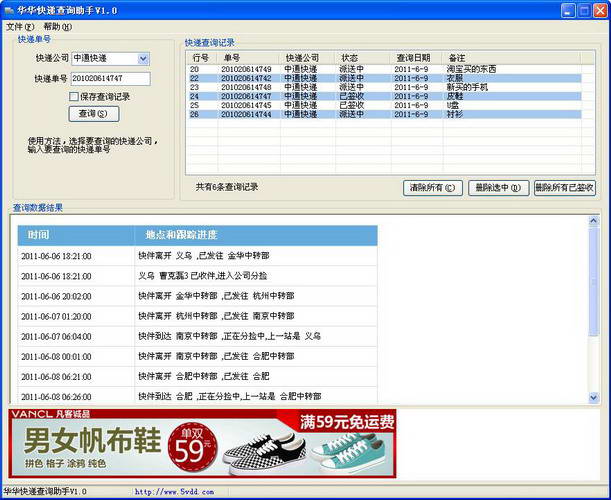Click the 快递公司 column header in records
Viewport: 611px width, 500px height.
308,58
